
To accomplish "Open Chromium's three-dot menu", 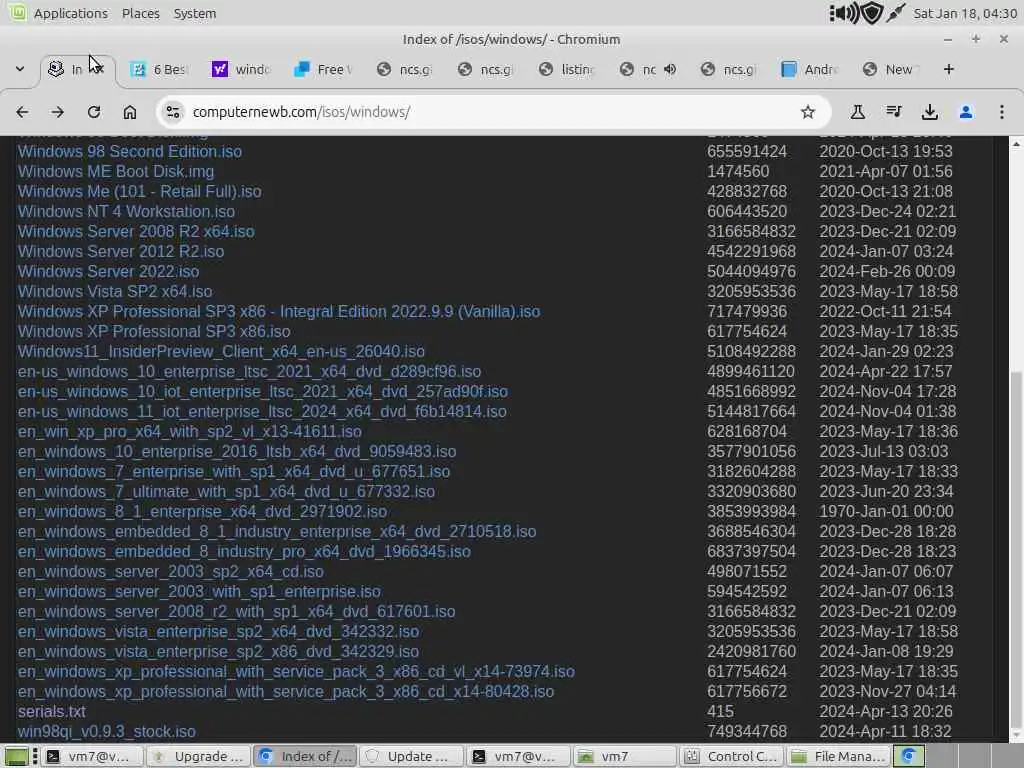I will click(1001, 112).
